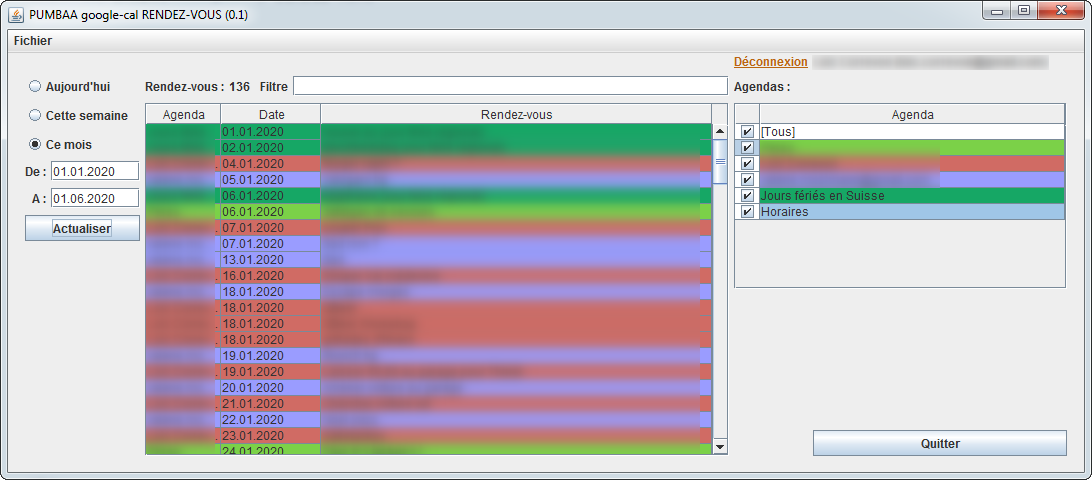Click the De start date field
Screen dimensions: 1092x480
click(x=95, y=171)
